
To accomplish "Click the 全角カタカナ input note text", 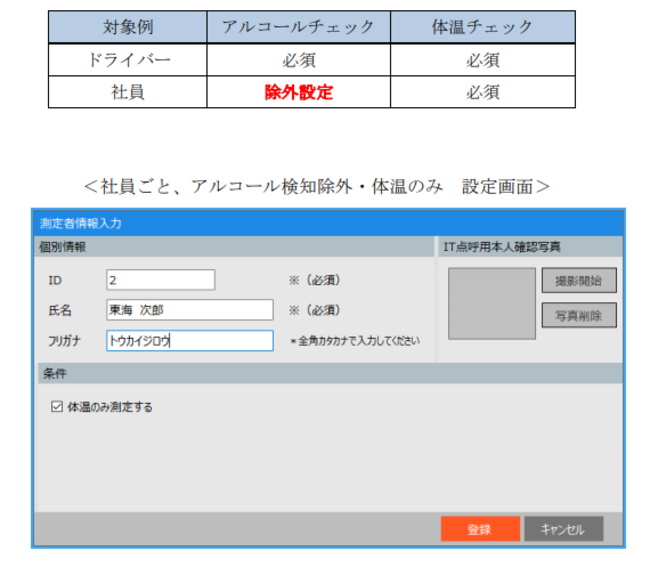I will (x=354, y=341).
